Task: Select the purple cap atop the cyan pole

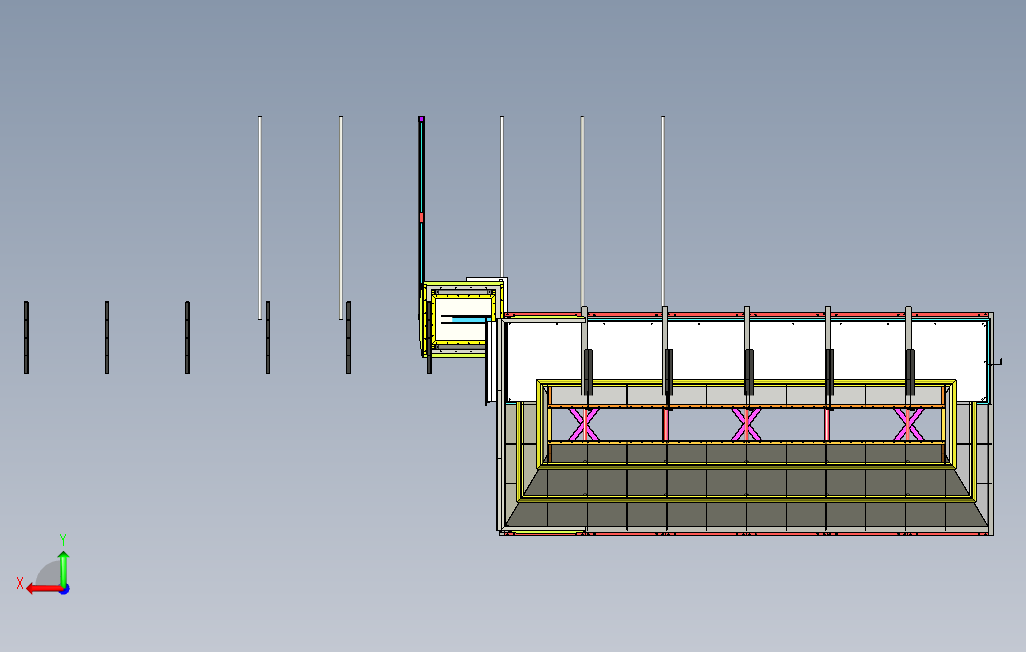Action: (421, 119)
